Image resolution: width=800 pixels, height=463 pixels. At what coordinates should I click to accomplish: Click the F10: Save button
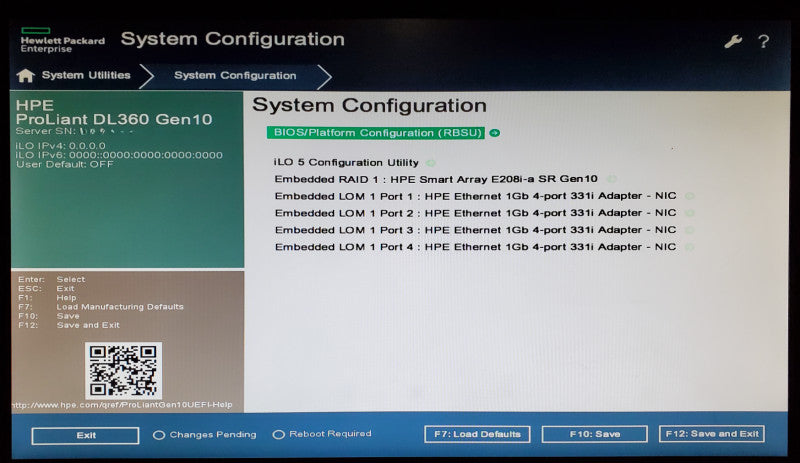click(594, 434)
